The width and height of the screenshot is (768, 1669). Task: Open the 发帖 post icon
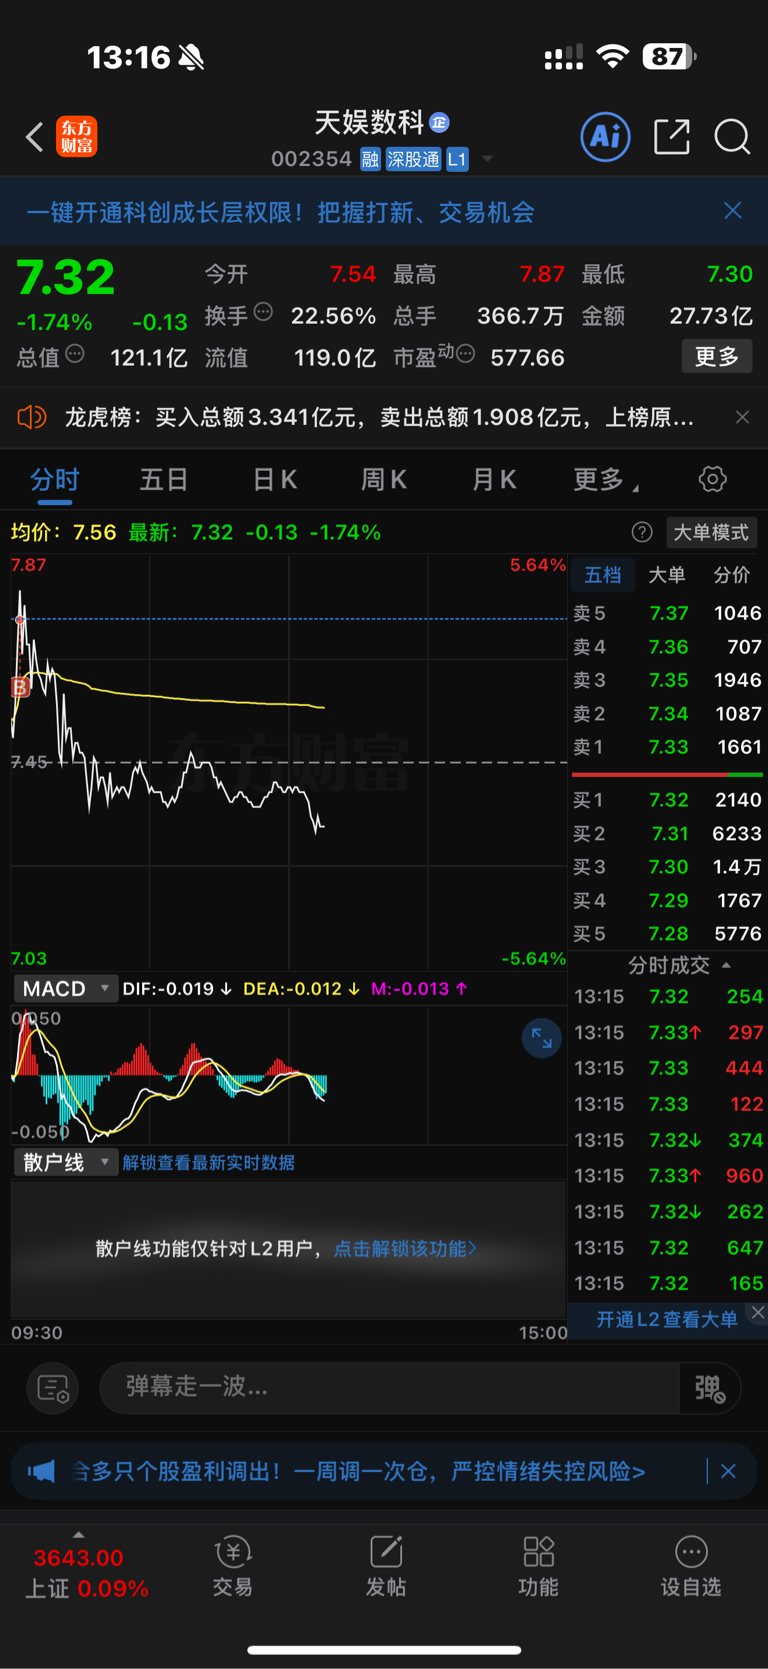386,1552
